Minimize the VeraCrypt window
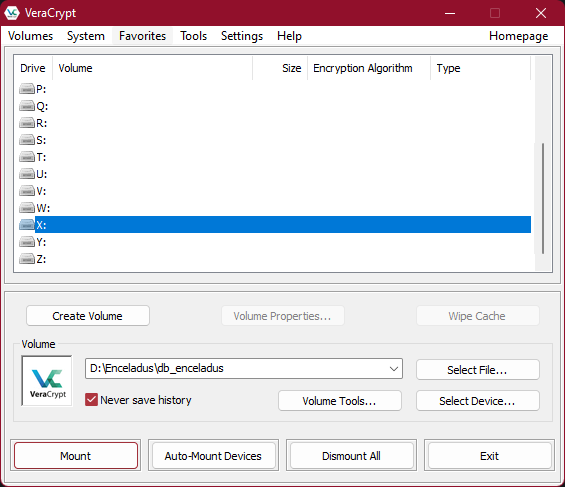The width and height of the screenshot is (565, 487). click(450, 13)
